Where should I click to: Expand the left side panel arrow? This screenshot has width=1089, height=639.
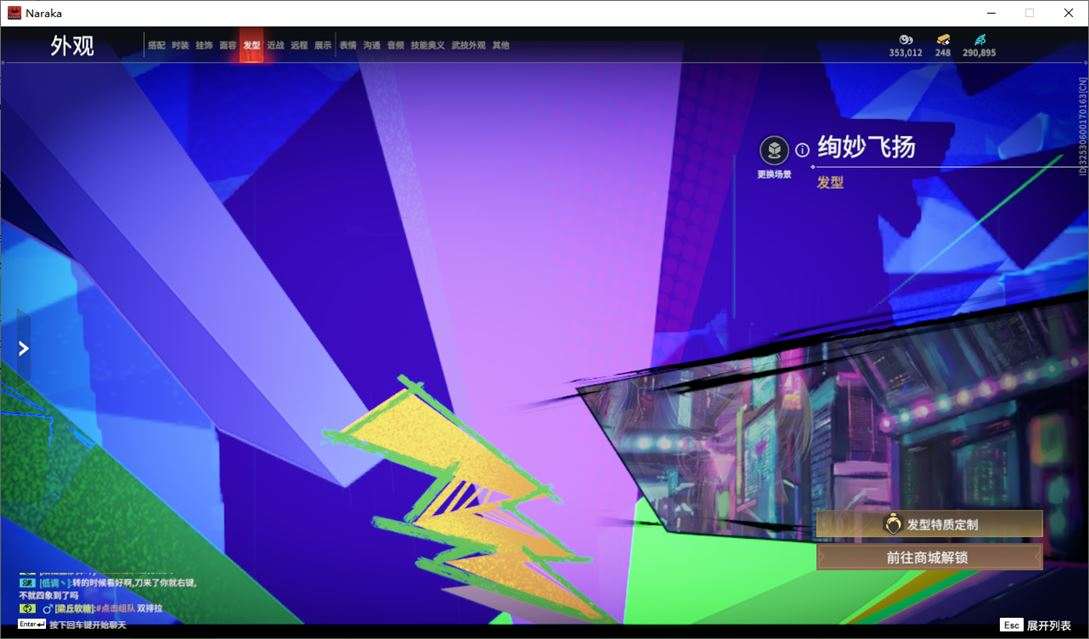(24, 348)
